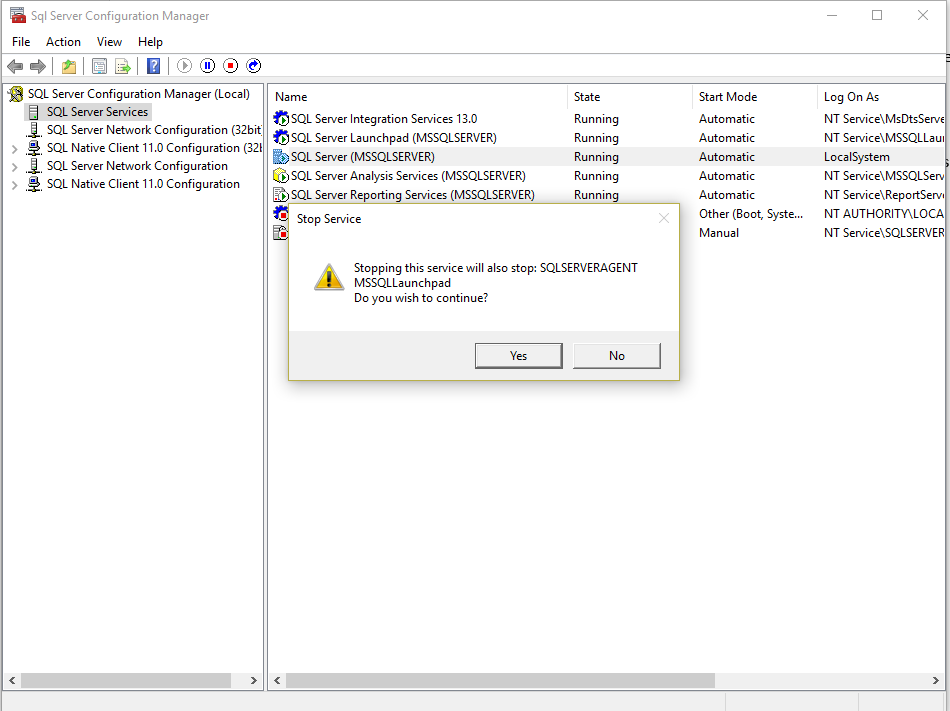This screenshot has width=950, height=711.
Task: Click services list scrollbar left arrow
Action: coord(277,681)
